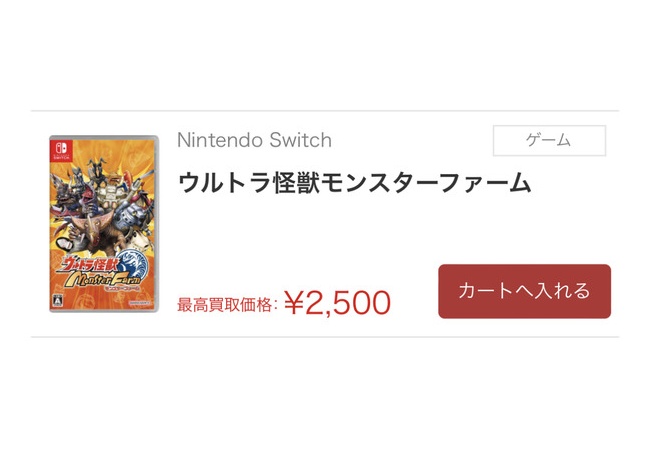The image size is (650, 450).
Task: Click the word Nintendo in platform label
Action: [x=220, y=140]
